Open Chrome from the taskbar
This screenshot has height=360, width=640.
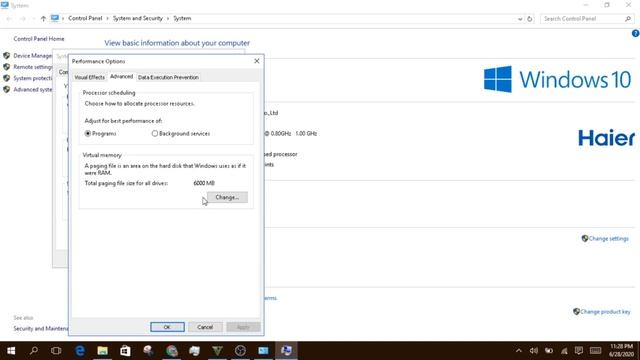tap(172, 351)
